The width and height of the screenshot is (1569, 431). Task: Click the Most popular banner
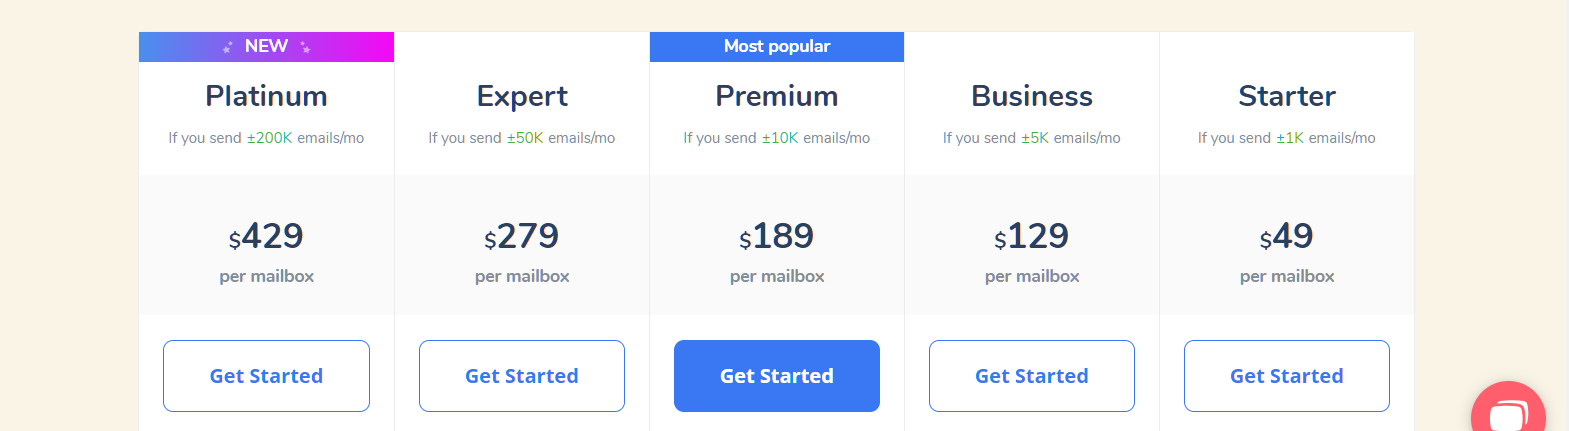click(x=777, y=47)
